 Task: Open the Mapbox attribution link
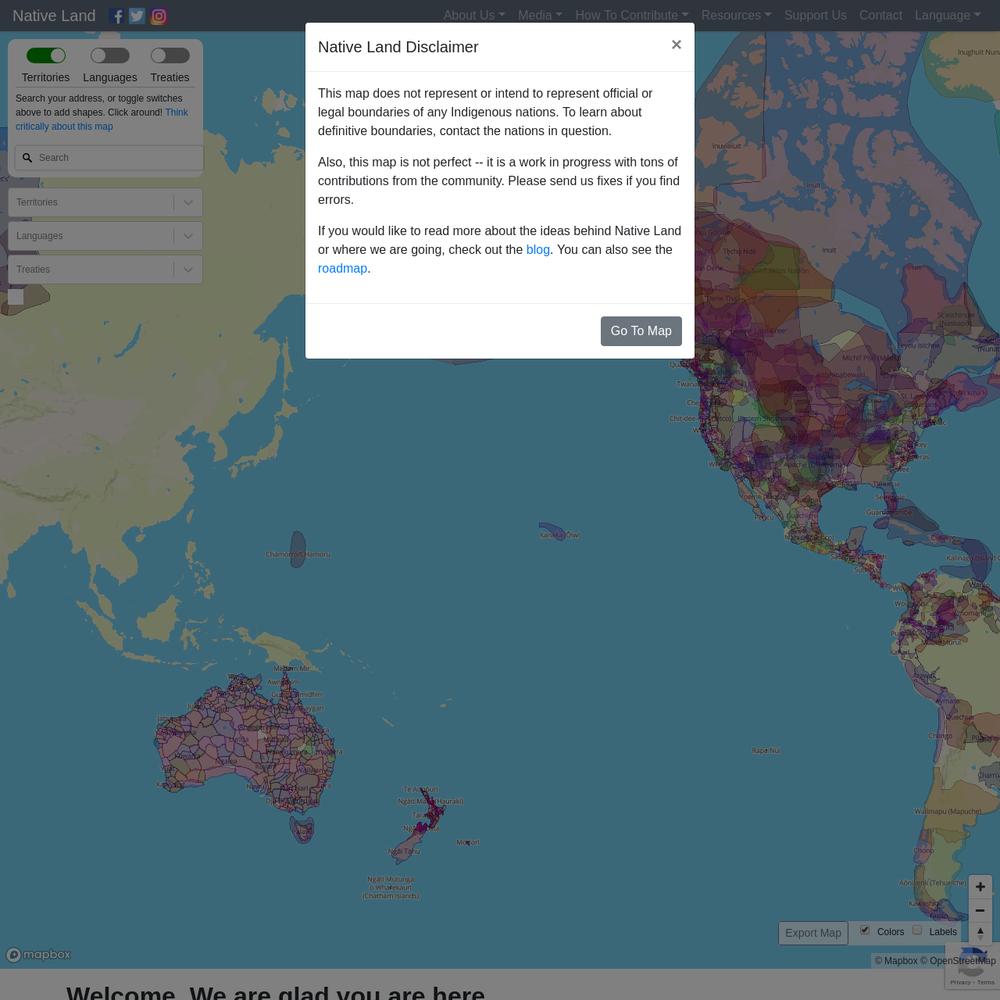(895, 960)
